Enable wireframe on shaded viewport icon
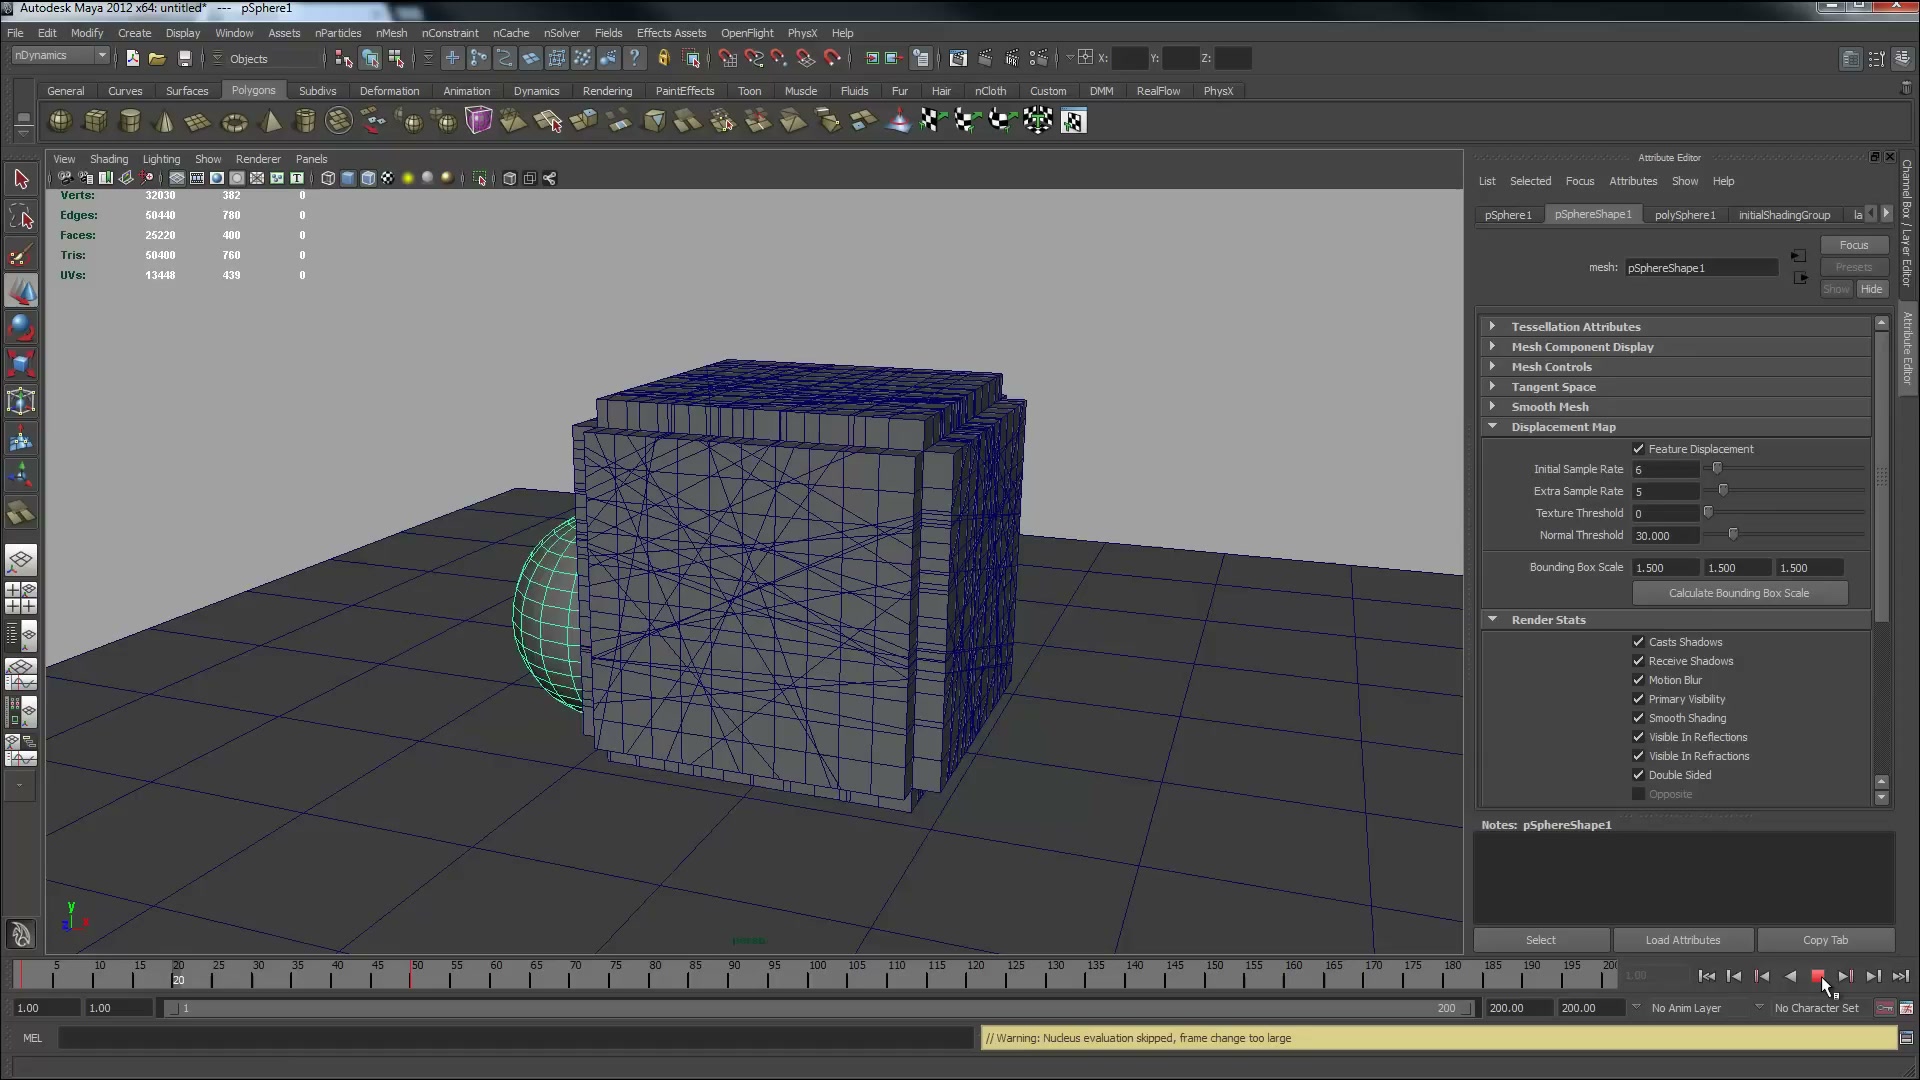Screen dimensions: 1920x1080 [x=368, y=178]
